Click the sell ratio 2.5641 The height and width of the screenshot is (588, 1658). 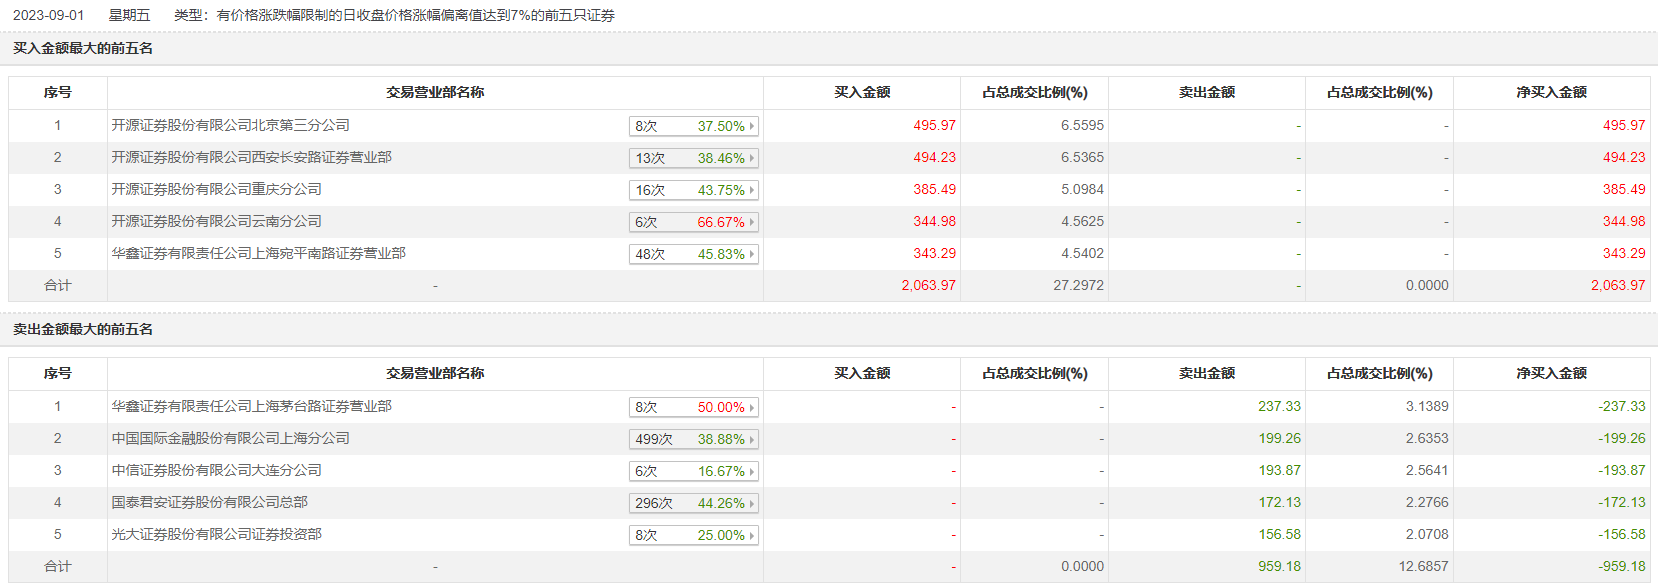coord(1427,470)
